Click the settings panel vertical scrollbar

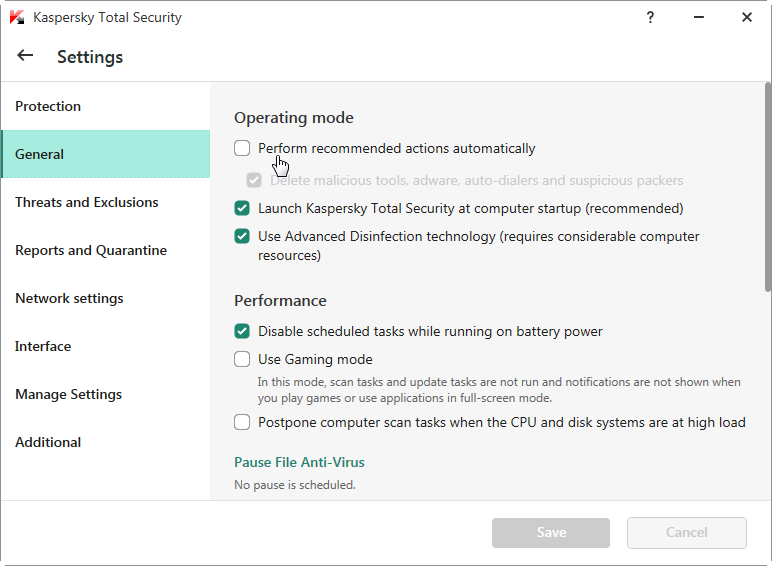point(766,190)
